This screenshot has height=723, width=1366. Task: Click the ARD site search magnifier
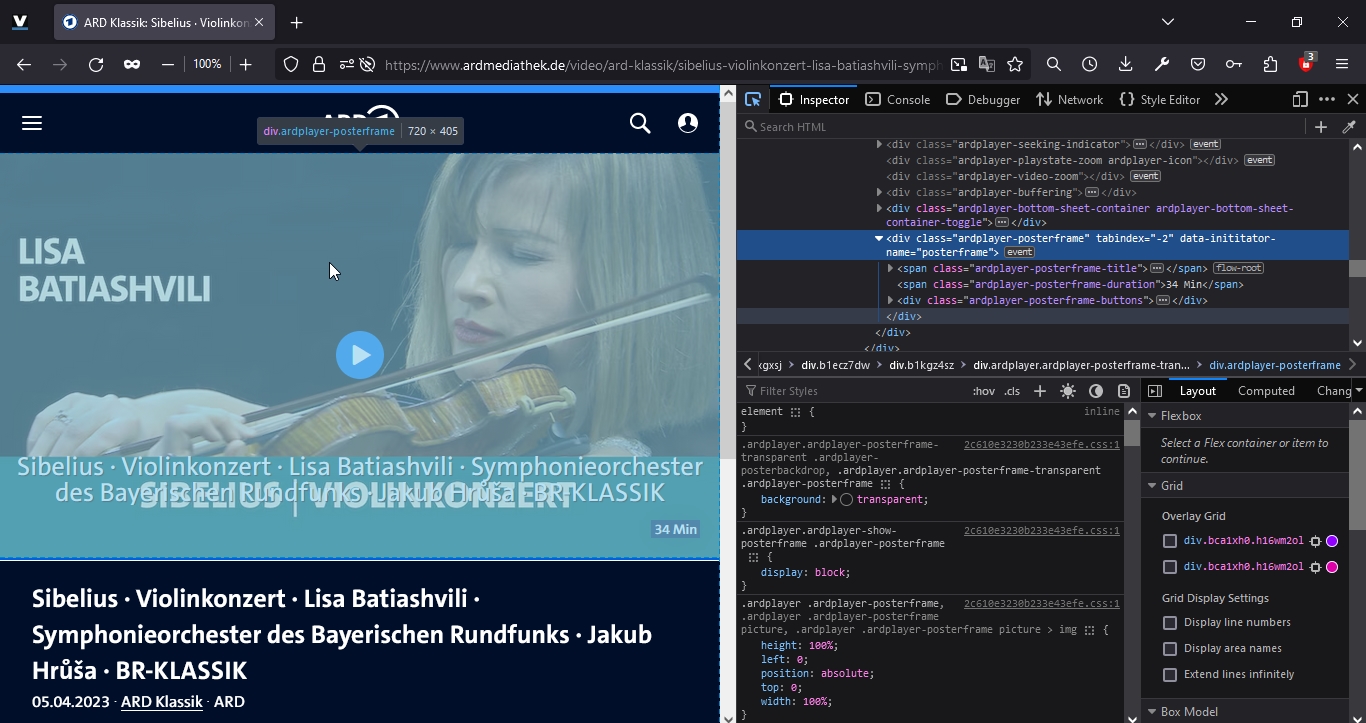(640, 123)
